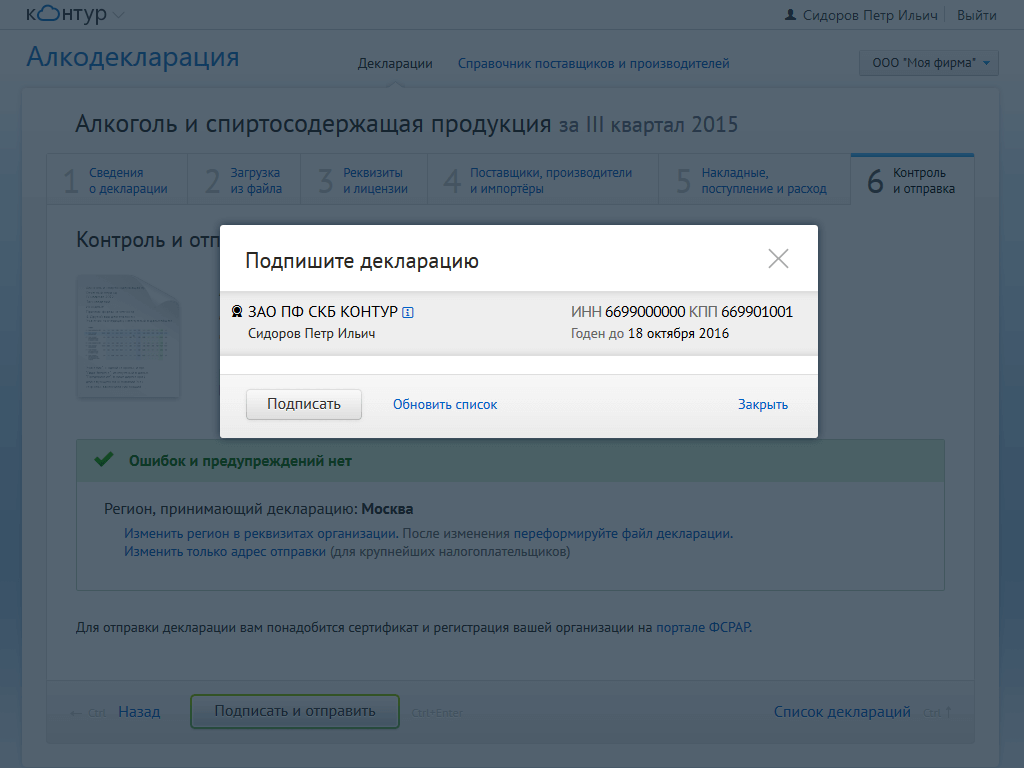Click the Подписать button in the dialog
The width and height of the screenshot is (1024, 768).
(304, 404)
